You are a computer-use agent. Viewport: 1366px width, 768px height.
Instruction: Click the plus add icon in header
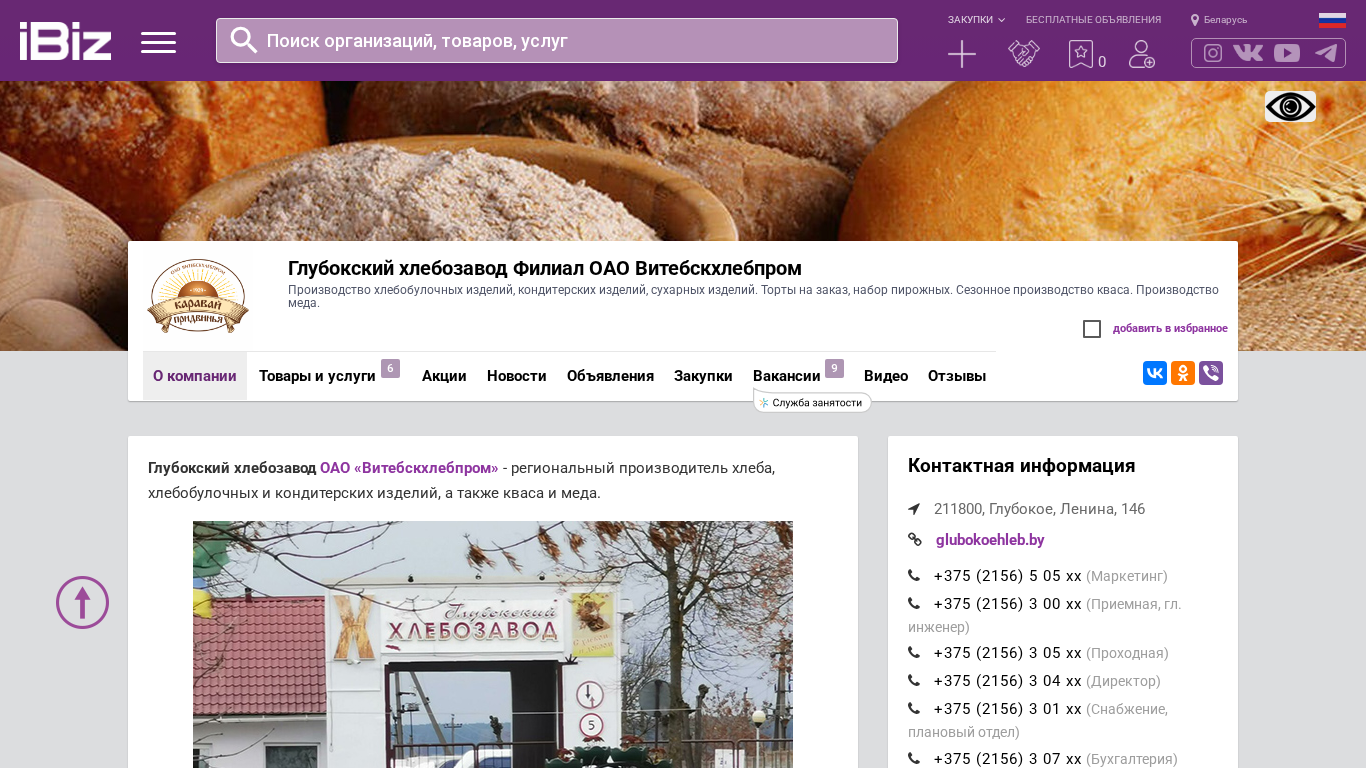962,54
